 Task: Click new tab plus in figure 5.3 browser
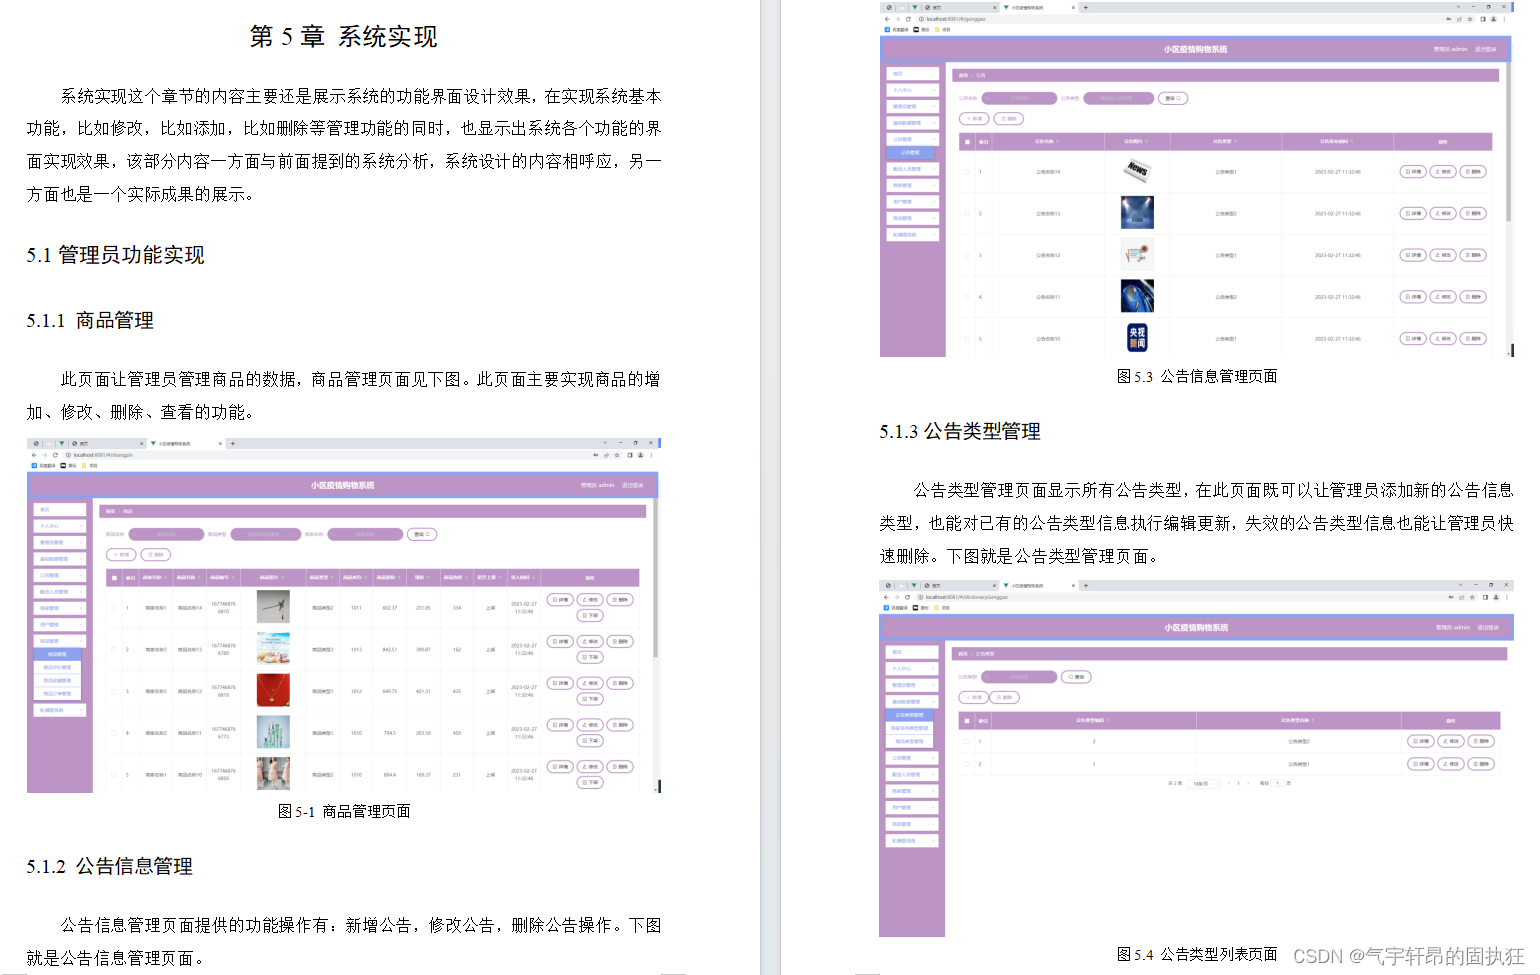pos(1085,7)
